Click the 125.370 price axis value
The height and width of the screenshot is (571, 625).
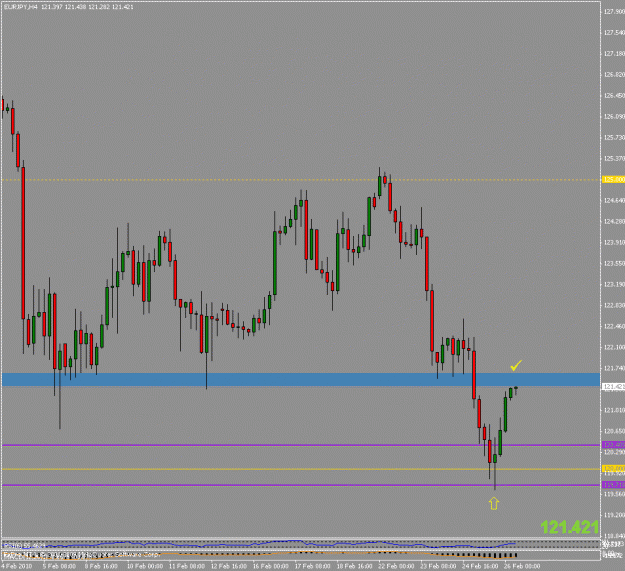tap(614, 159)
